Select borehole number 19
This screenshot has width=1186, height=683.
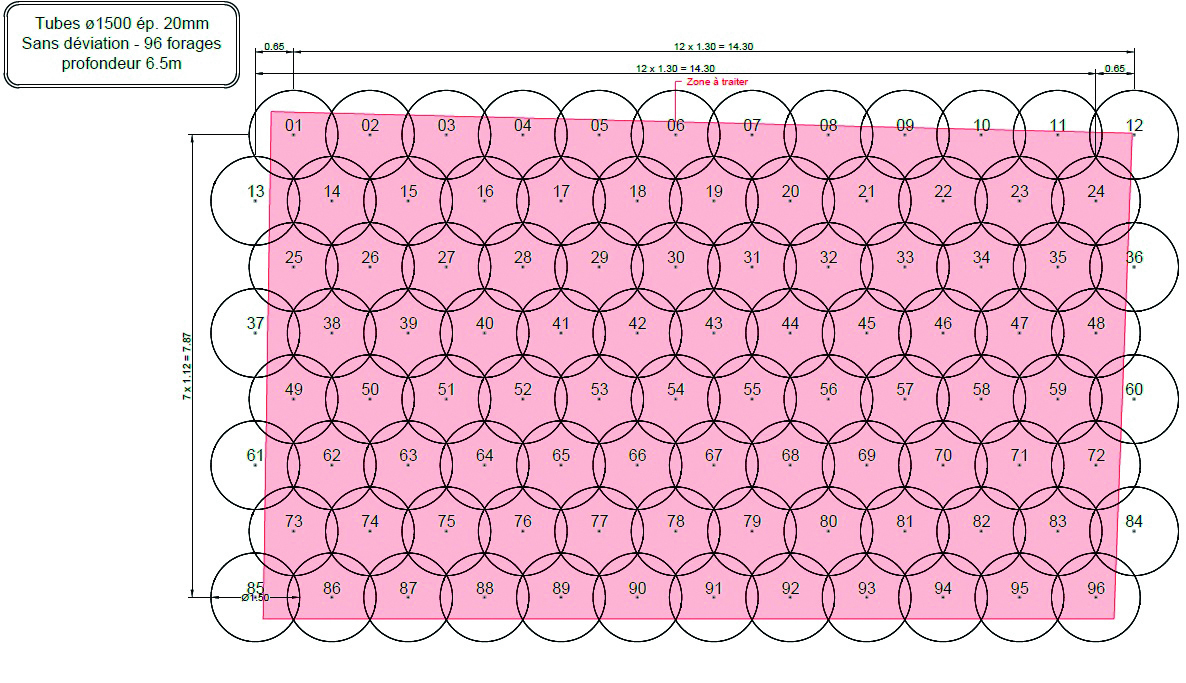tap(714, 191)
